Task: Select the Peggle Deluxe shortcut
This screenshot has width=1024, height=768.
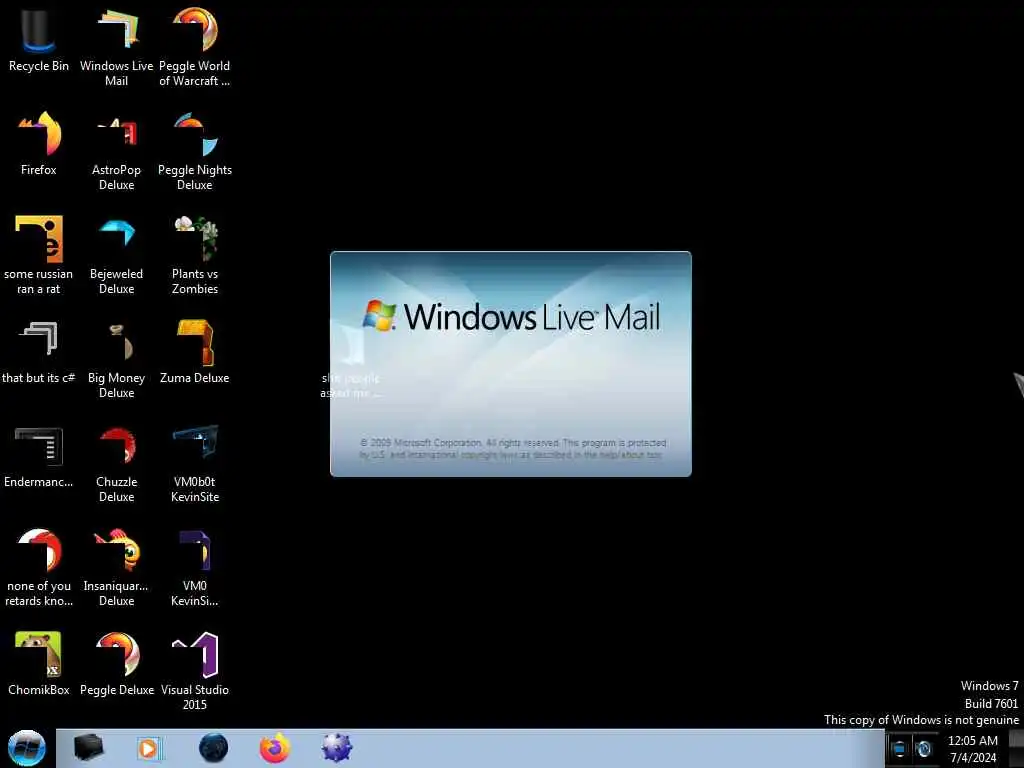Action: coord(116,663)
